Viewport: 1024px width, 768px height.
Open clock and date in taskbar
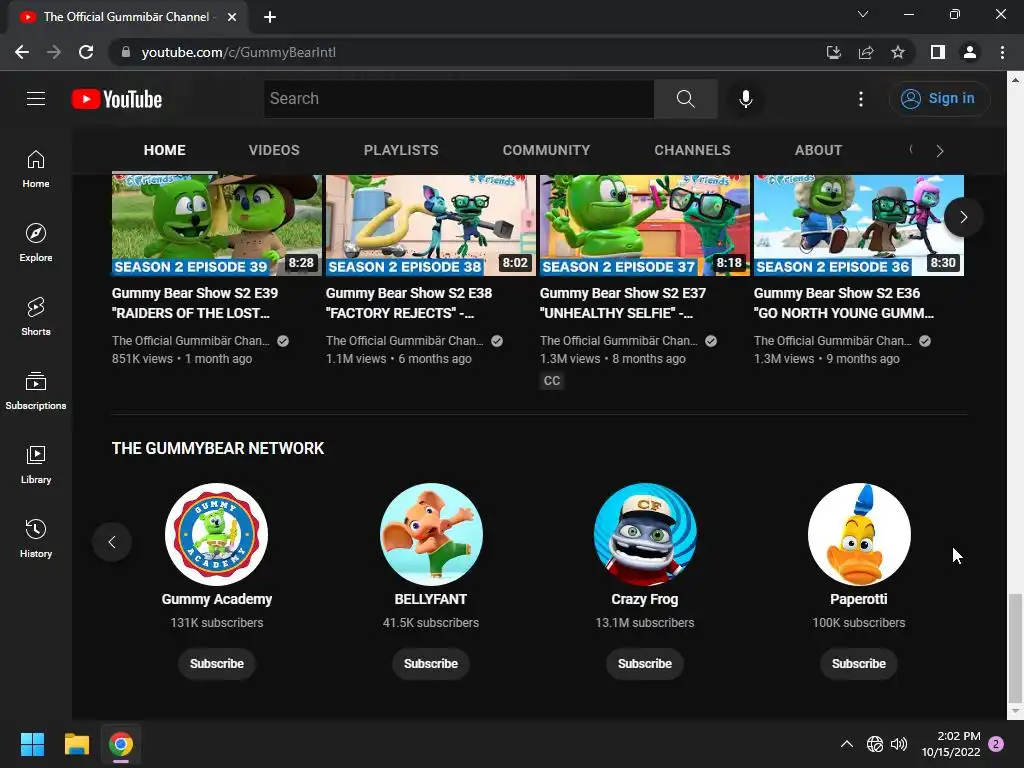click(x=951, y=744)
